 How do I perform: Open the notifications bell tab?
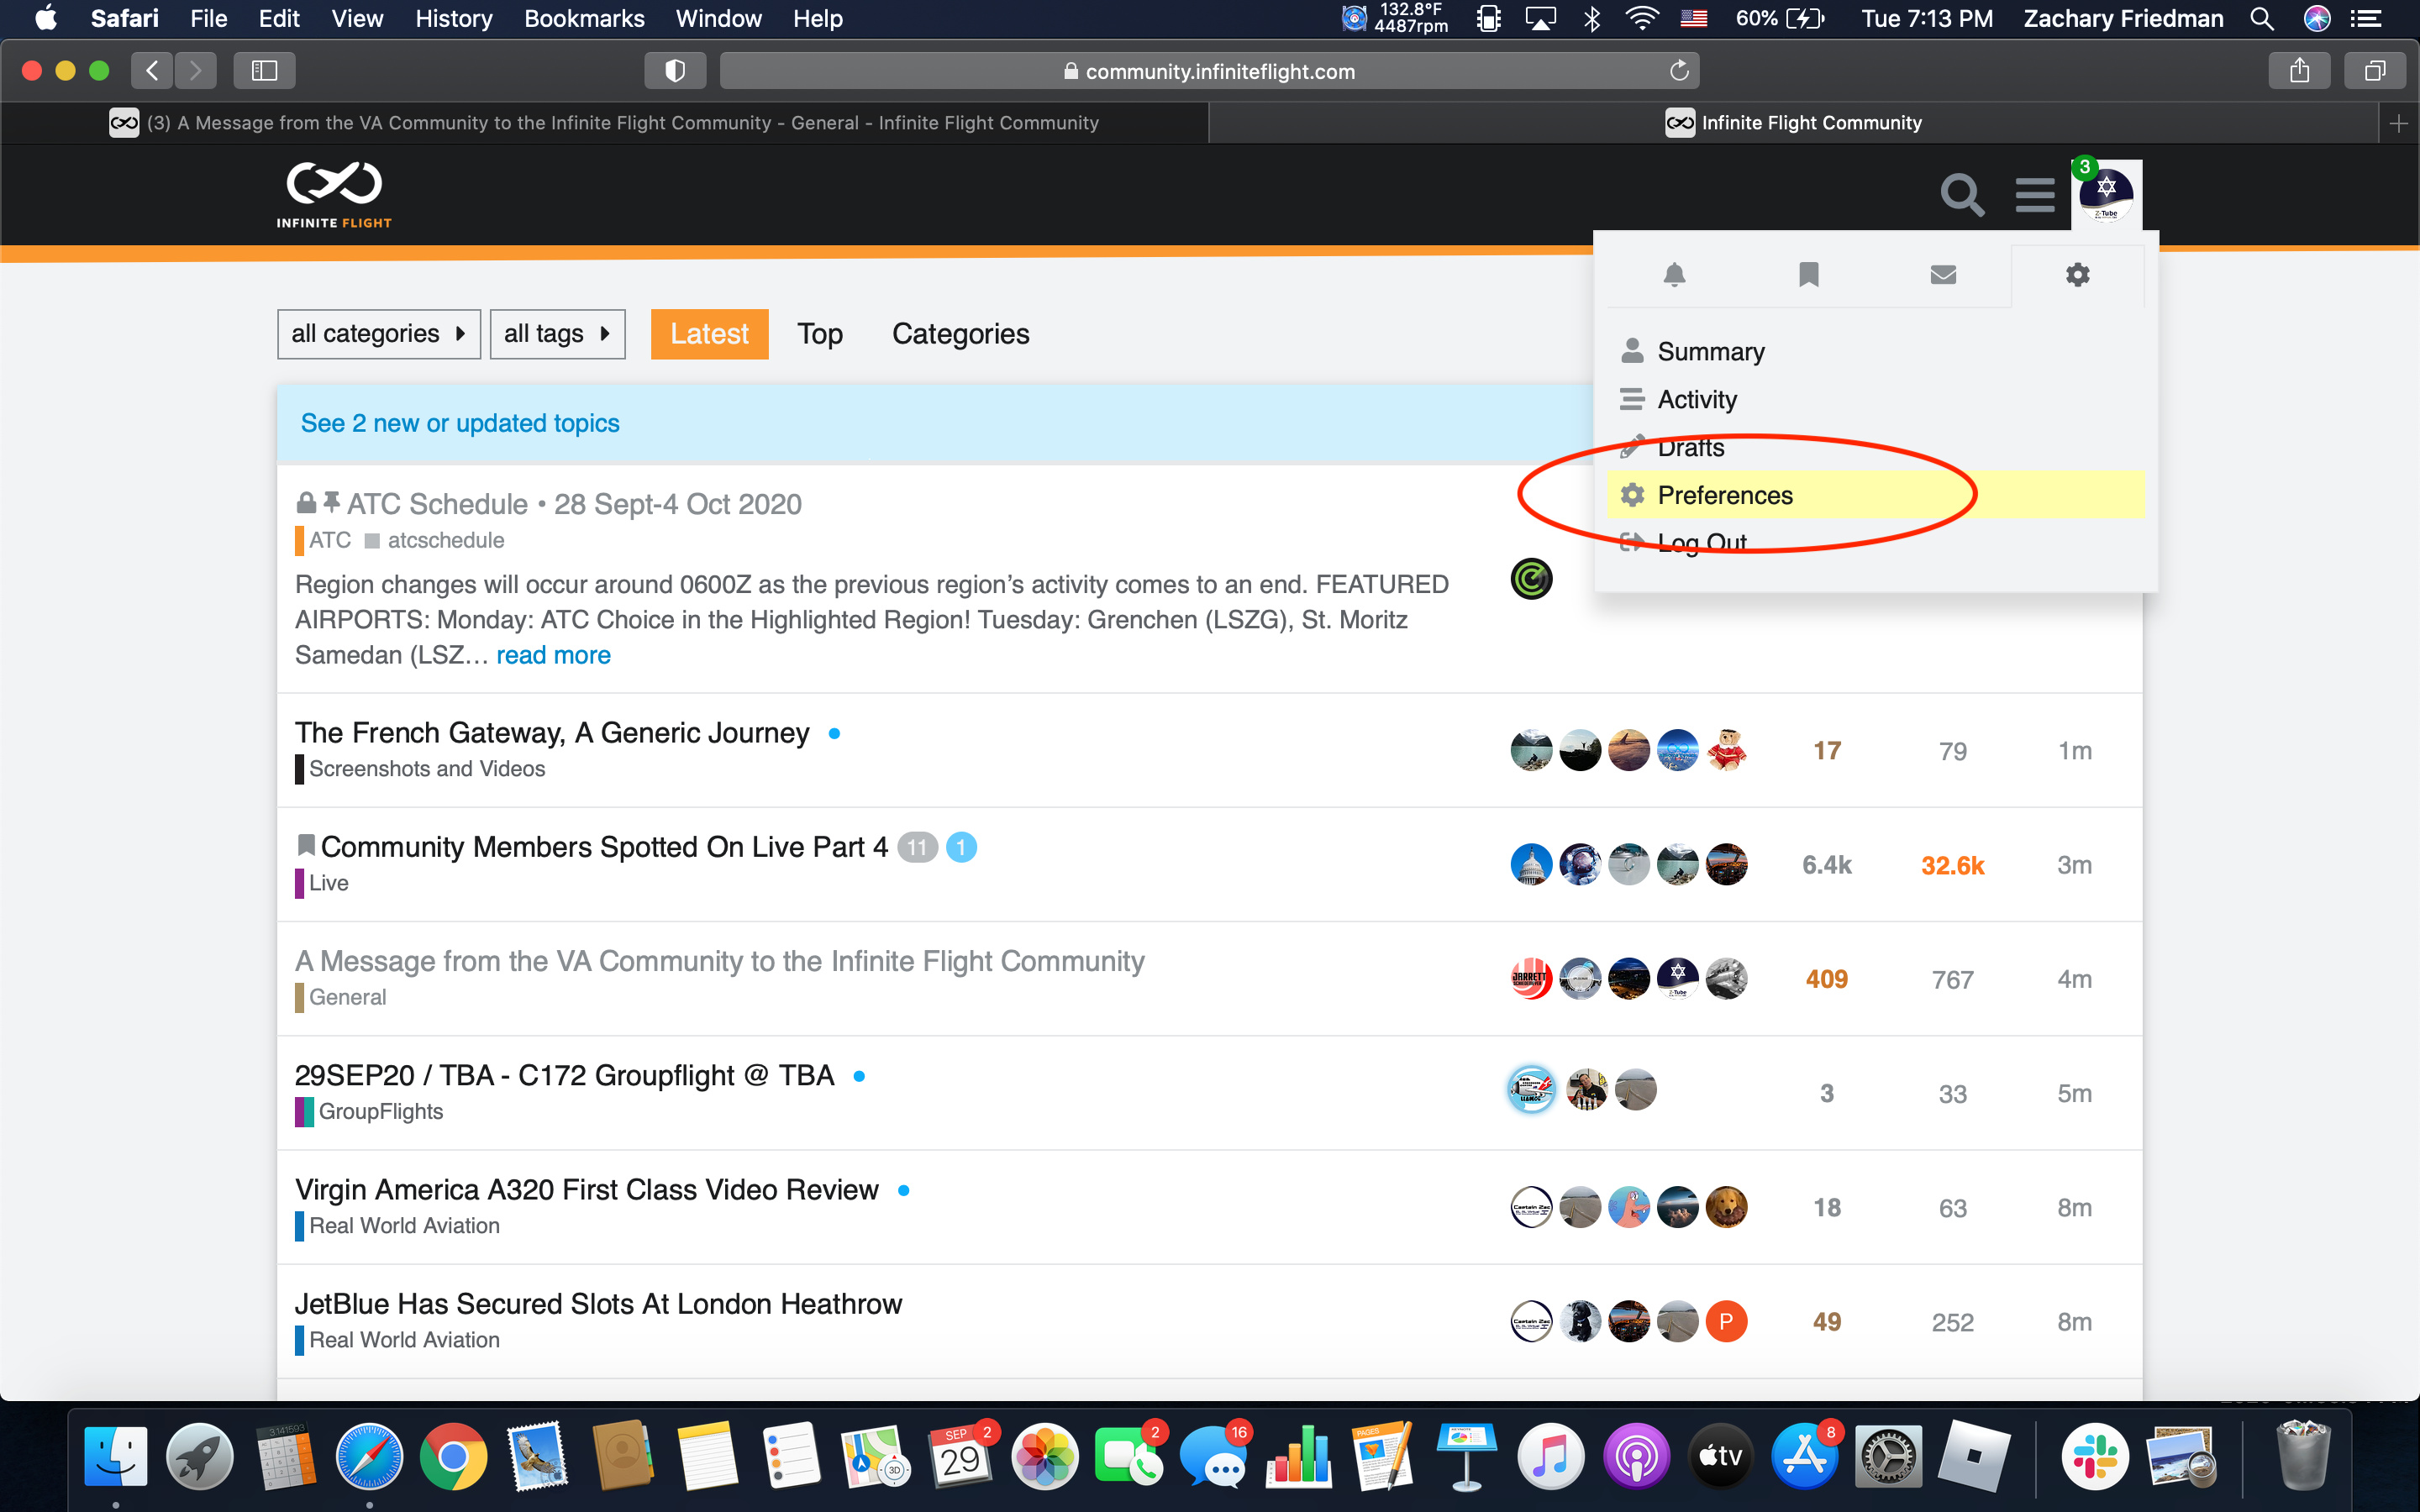tap(1674, 274)
